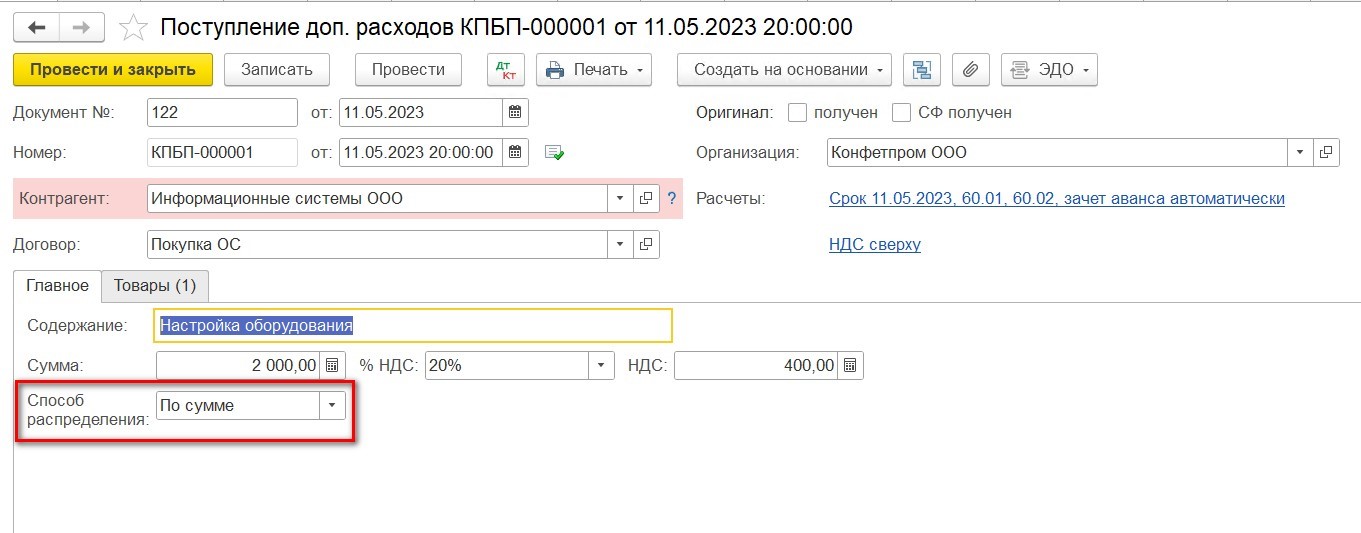Show Дт/Кт accounting entries
This screenshot has width=1361, height=533.
[x=505, y=69]
